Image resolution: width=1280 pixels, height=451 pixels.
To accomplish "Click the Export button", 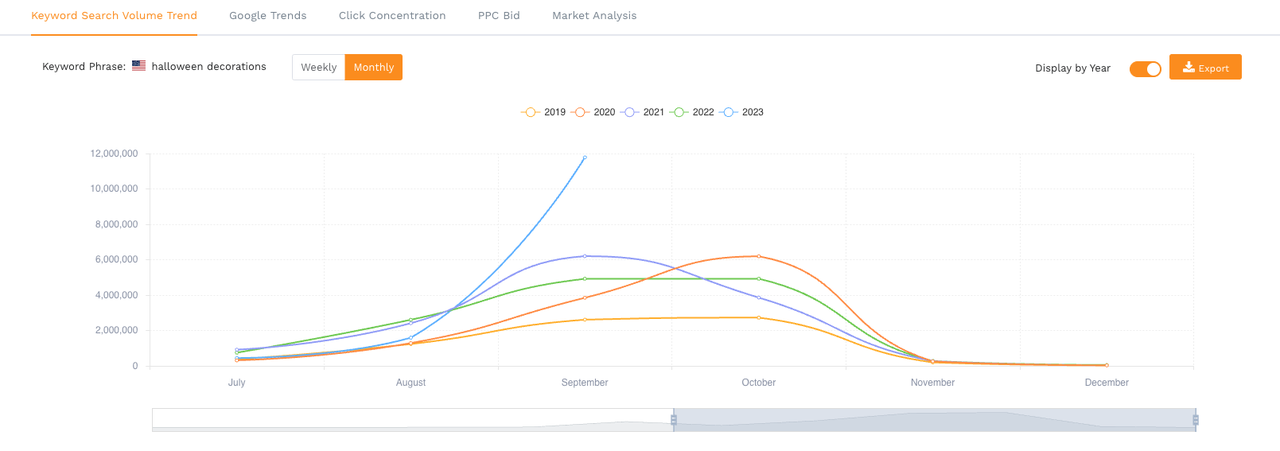I will pos(1205,67).
